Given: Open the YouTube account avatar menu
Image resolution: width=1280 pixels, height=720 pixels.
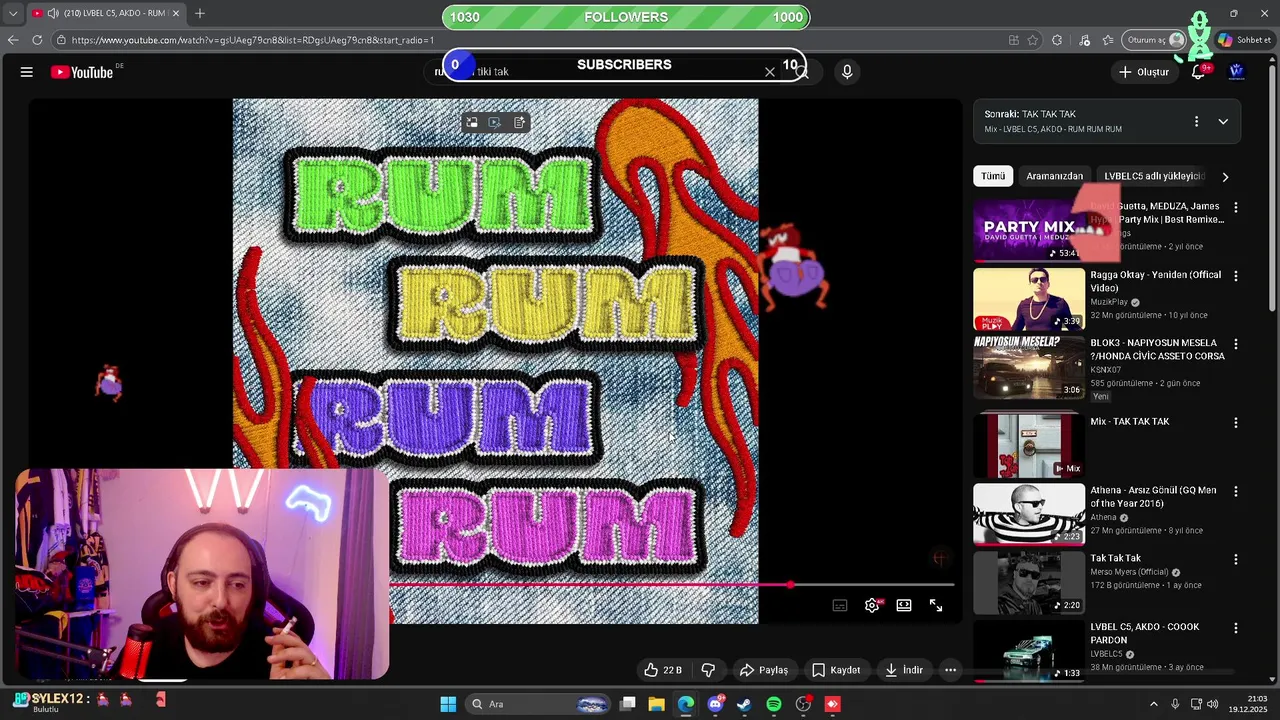Looking at the screenshot, I should (x=1236, y=72).
